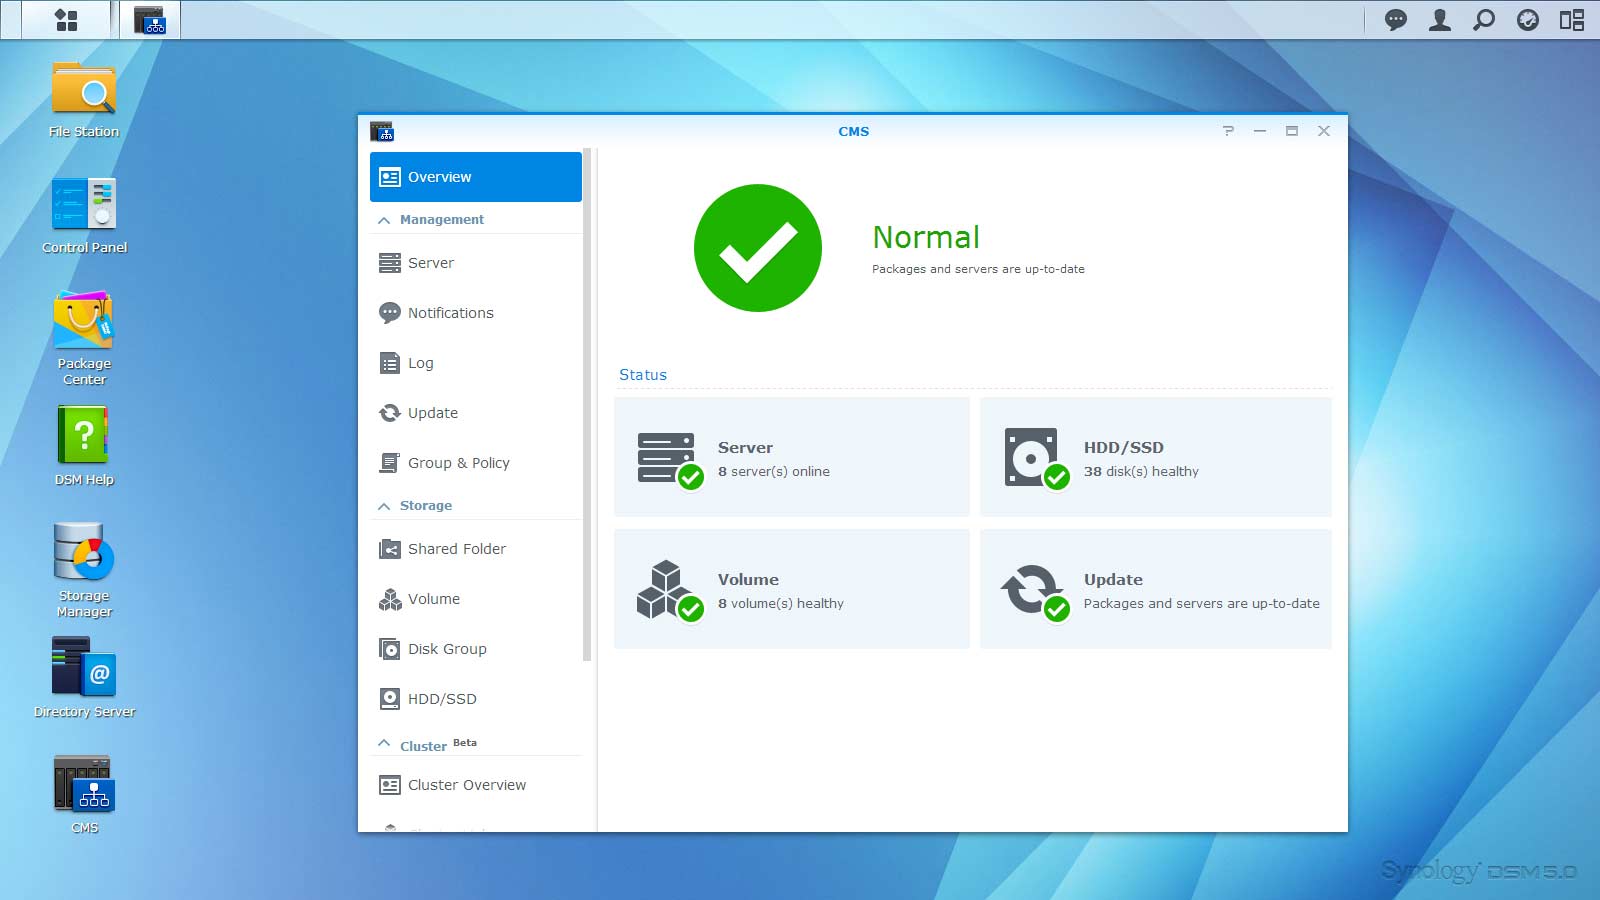
Task: Open Shared Folder in sidebar
Action: (x=456, y=549)
